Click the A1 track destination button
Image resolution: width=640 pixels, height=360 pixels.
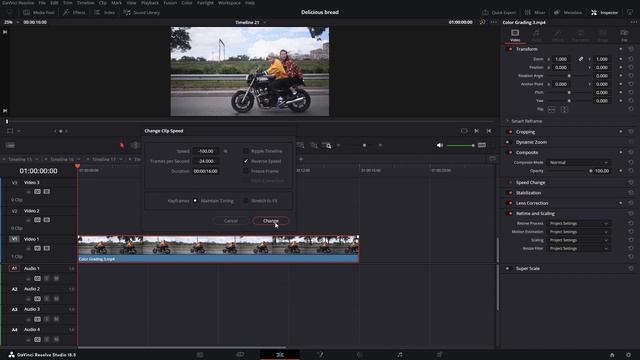pos(14,268)
